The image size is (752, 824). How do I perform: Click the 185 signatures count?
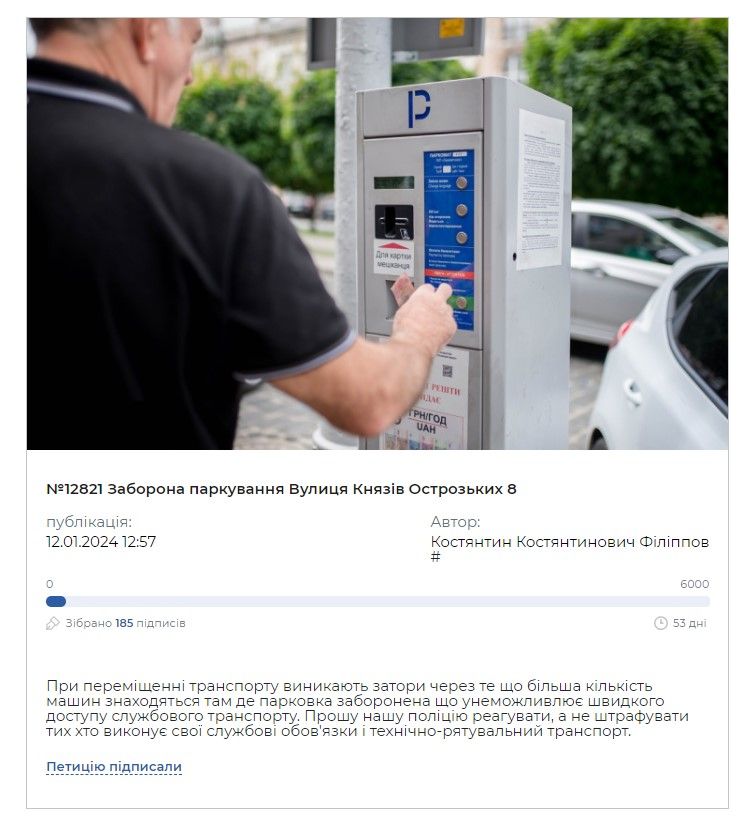point(124,623)
